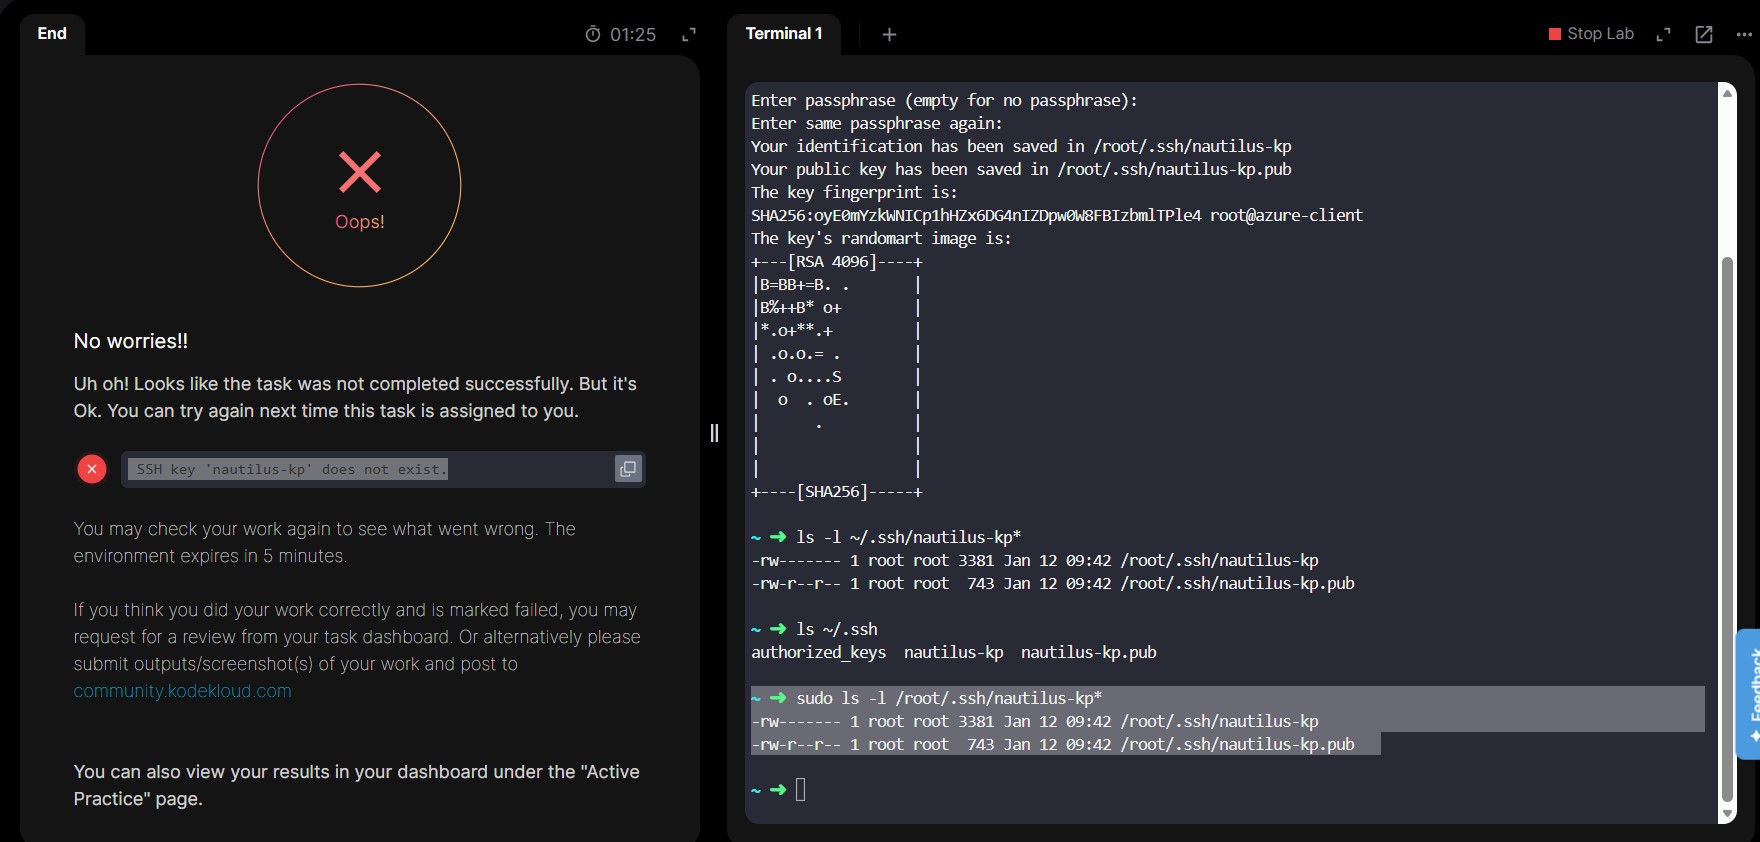Click the large Oops failure X icon
Screen dimensions: 1760x842
coord(360,172)
